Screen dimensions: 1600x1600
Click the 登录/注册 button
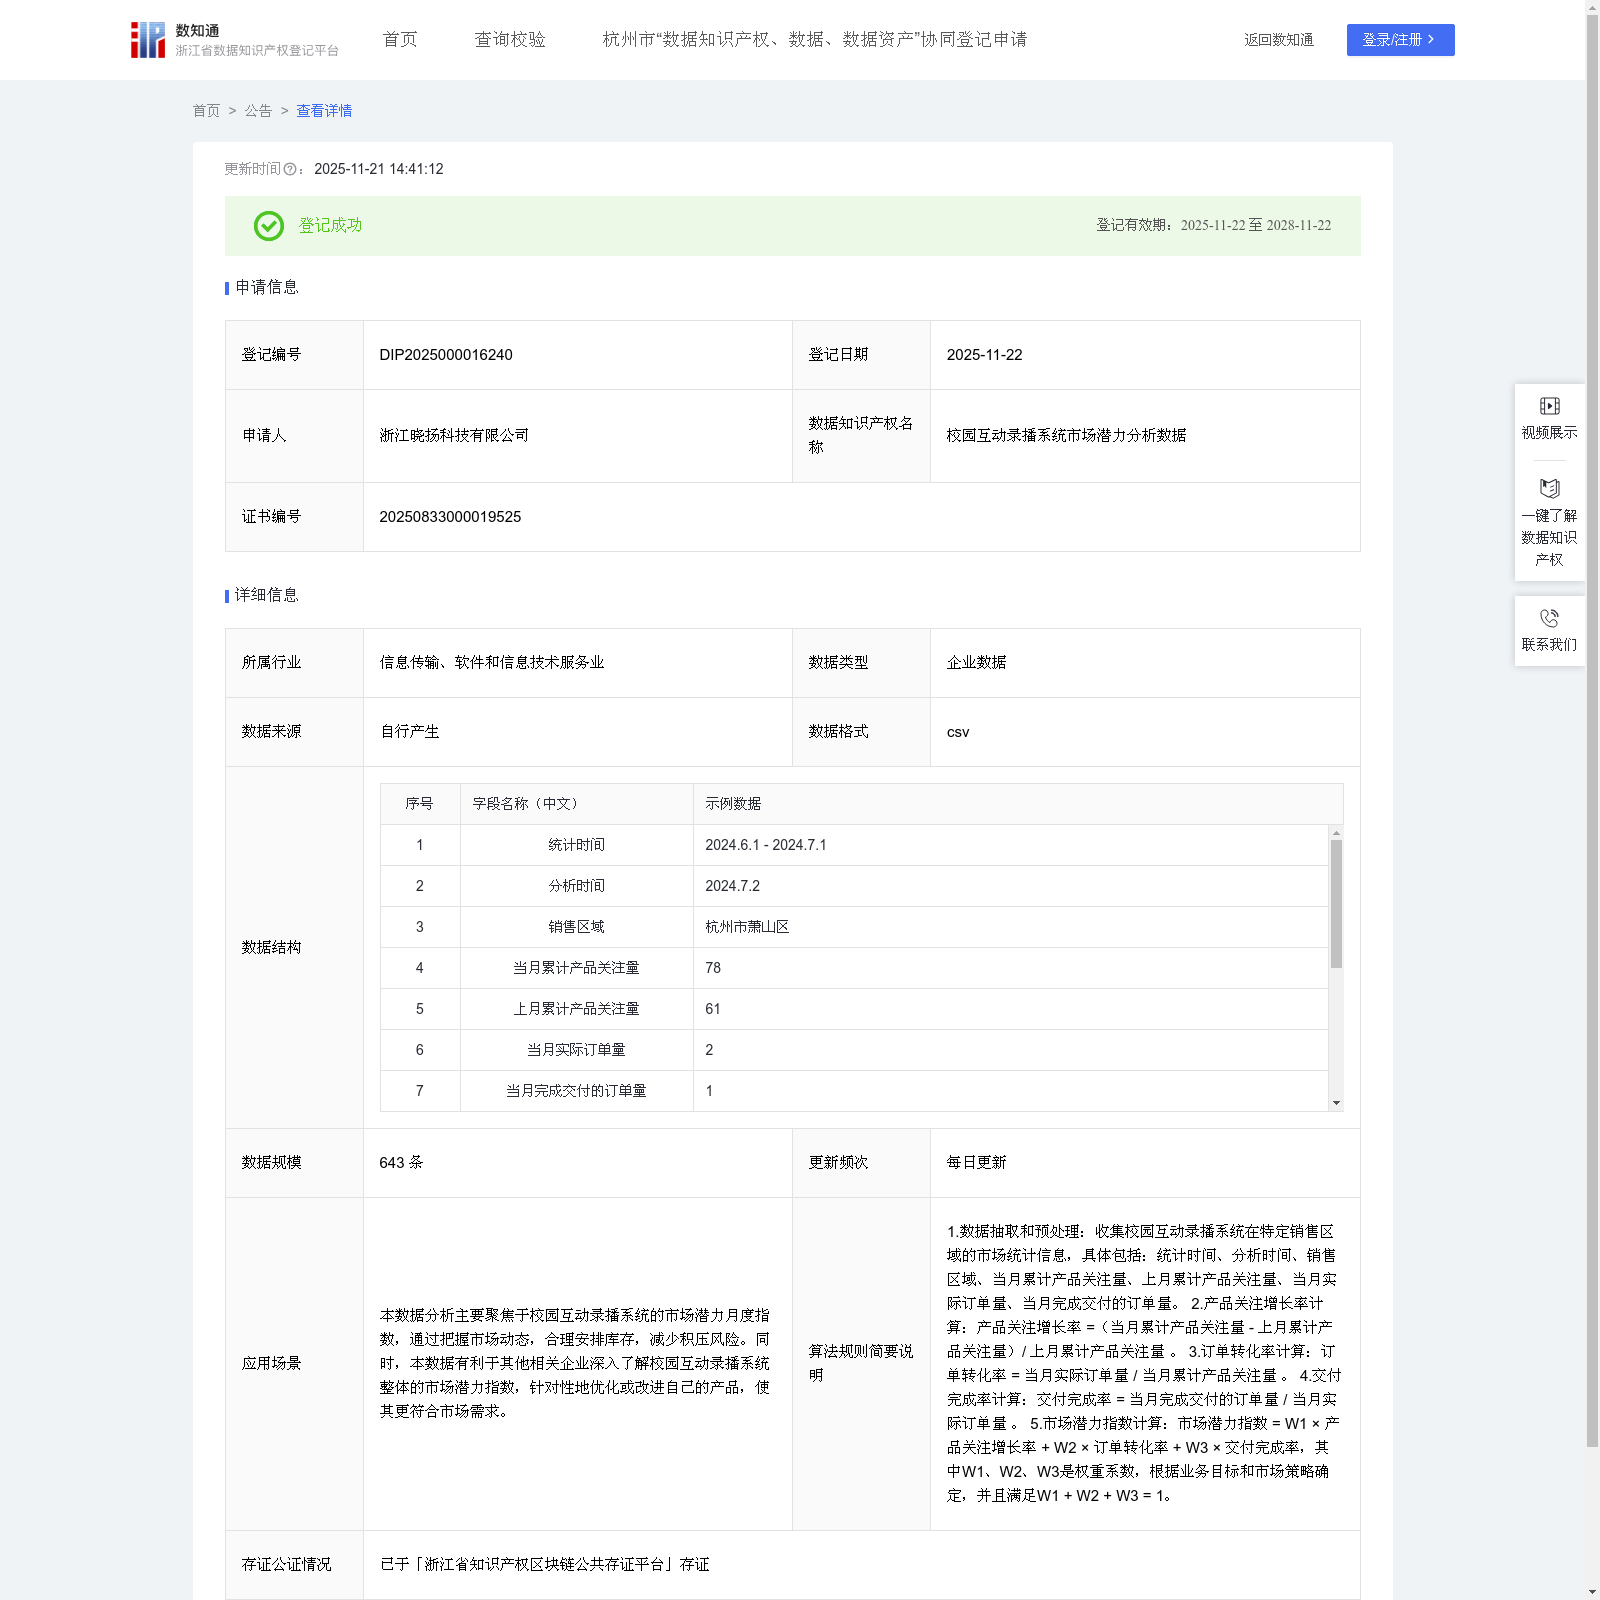(1400, 40)
